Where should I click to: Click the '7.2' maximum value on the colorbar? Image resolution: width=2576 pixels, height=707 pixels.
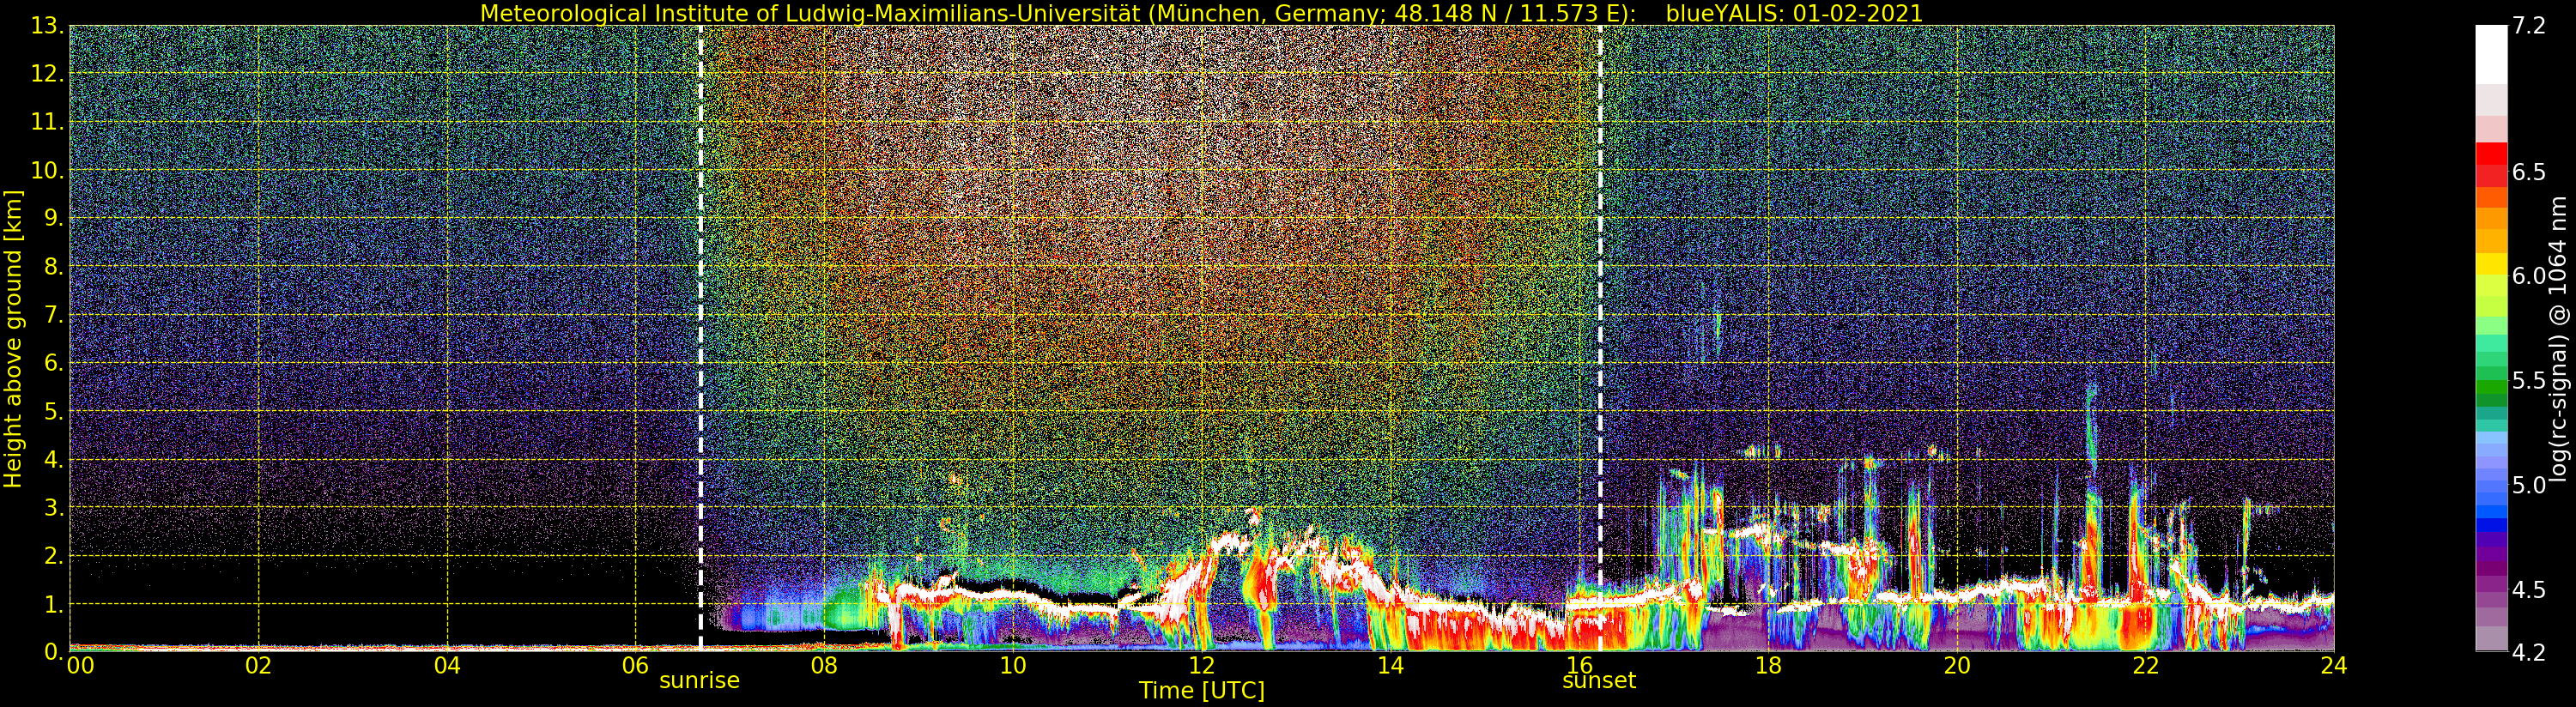[x=2530, y=26]
